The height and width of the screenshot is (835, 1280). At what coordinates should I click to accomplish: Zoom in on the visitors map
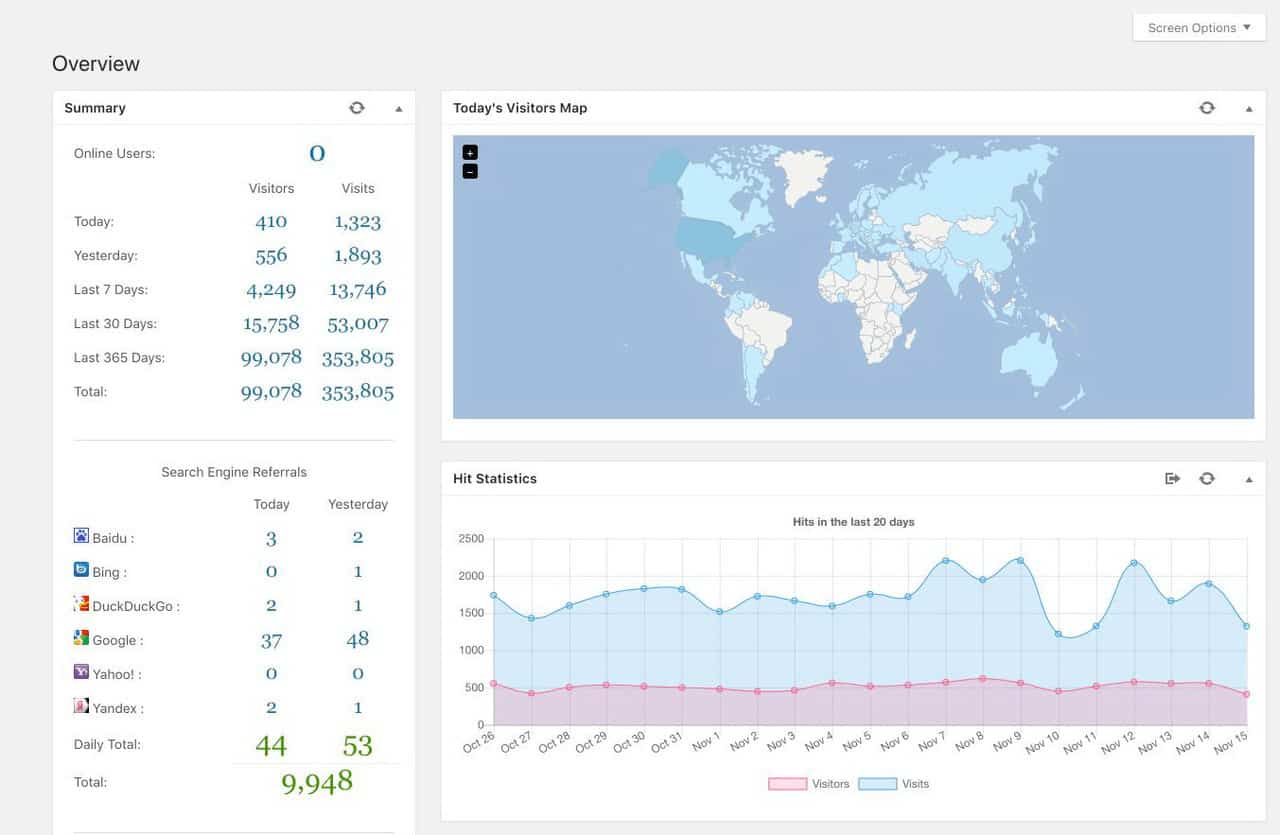pyautogui.click(x=470, y=152)
